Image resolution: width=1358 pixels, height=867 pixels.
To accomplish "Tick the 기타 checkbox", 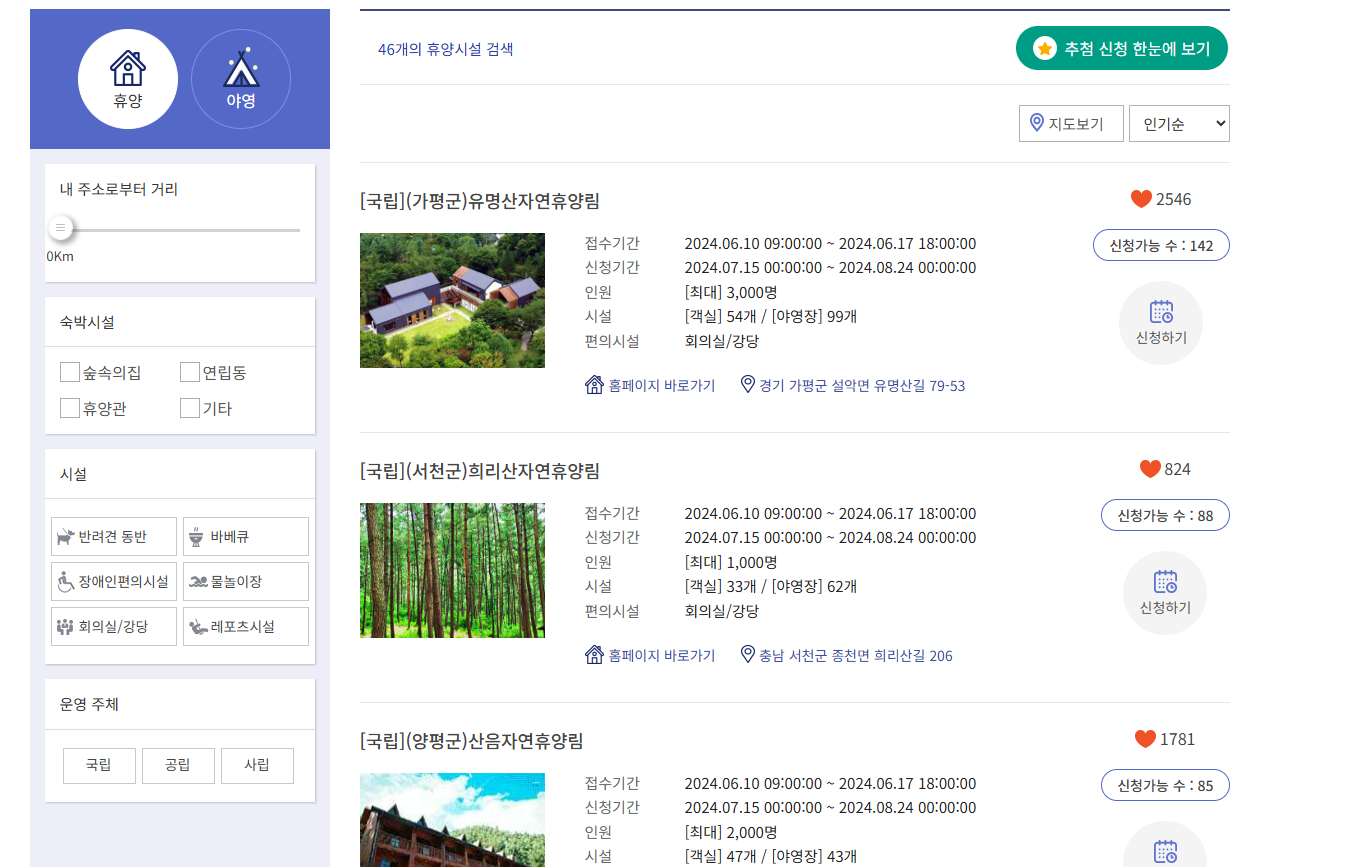I will point(190,408).
